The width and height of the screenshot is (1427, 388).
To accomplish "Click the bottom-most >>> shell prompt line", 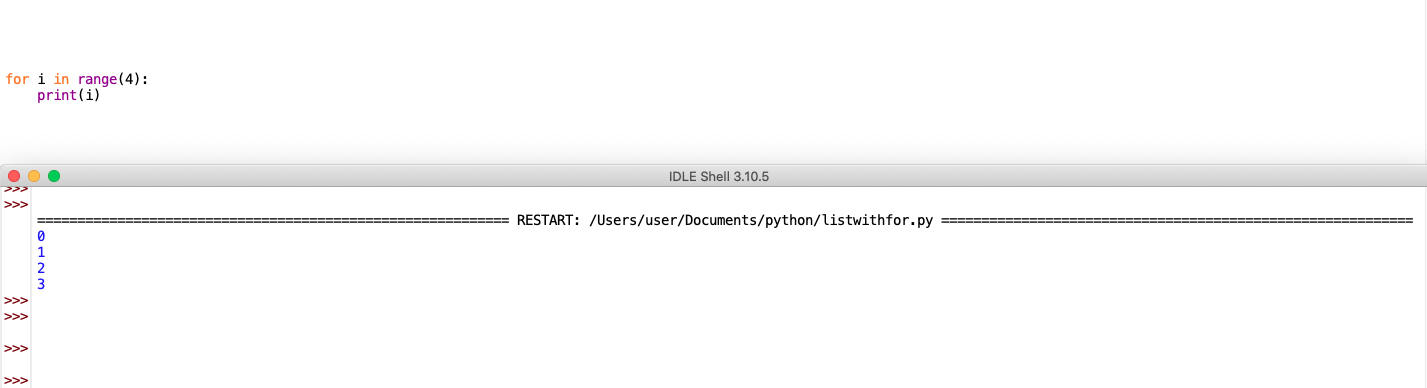I will (x=15, y=381).
